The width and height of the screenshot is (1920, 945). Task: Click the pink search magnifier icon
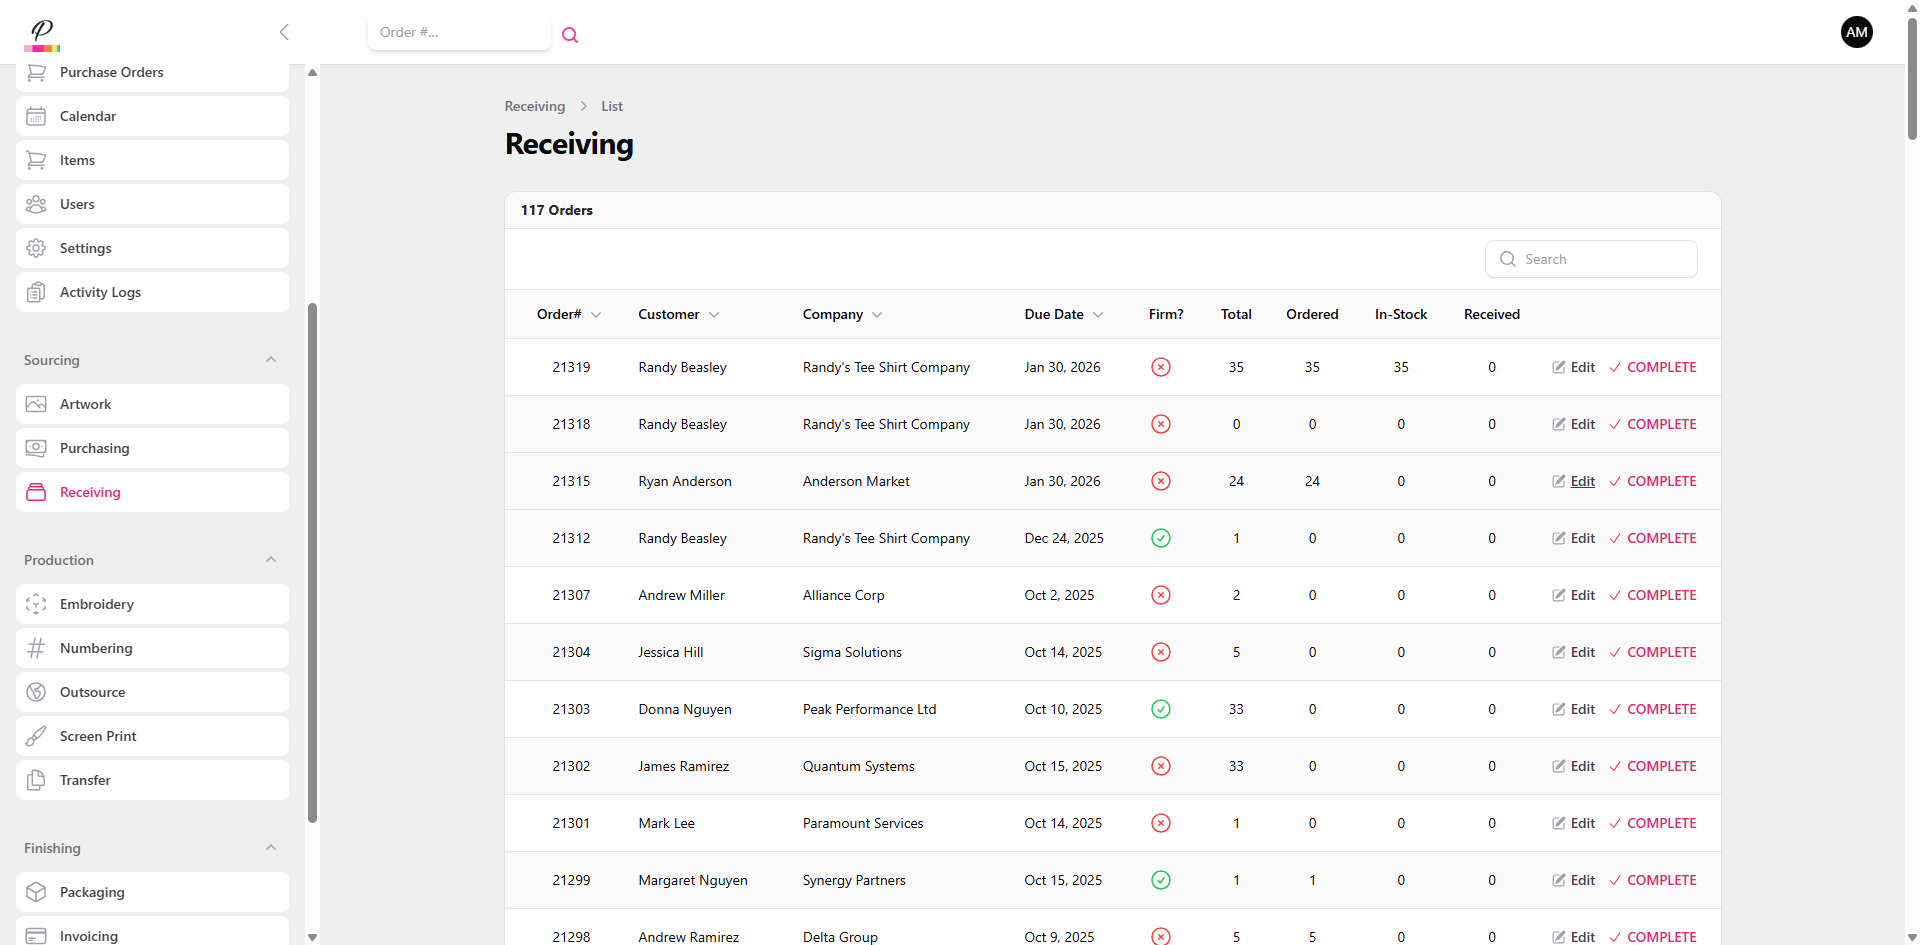pyautogui.click(x=570, y=35)
